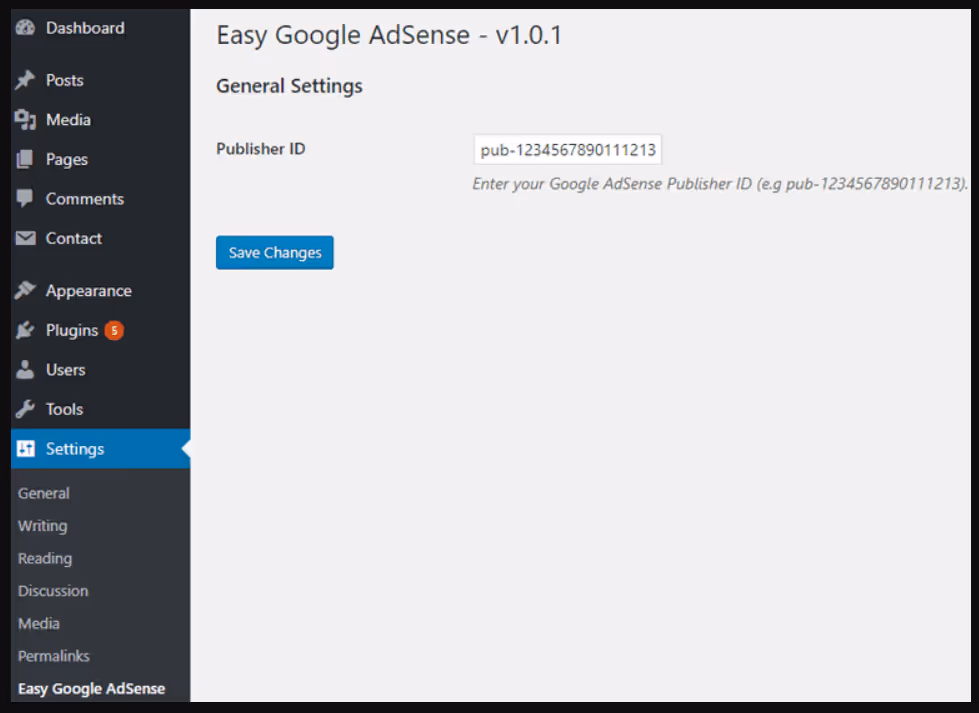Open the Users menu

66,370
